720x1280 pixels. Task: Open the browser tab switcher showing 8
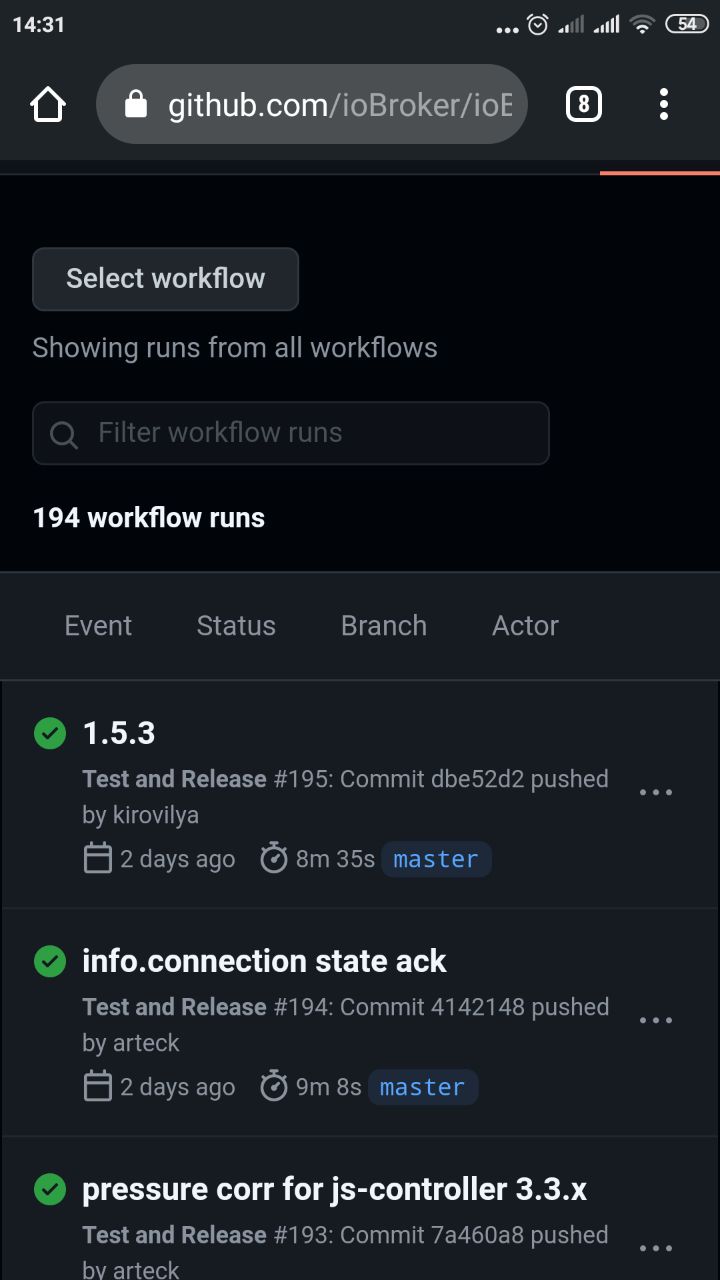(x=584, y=104)
